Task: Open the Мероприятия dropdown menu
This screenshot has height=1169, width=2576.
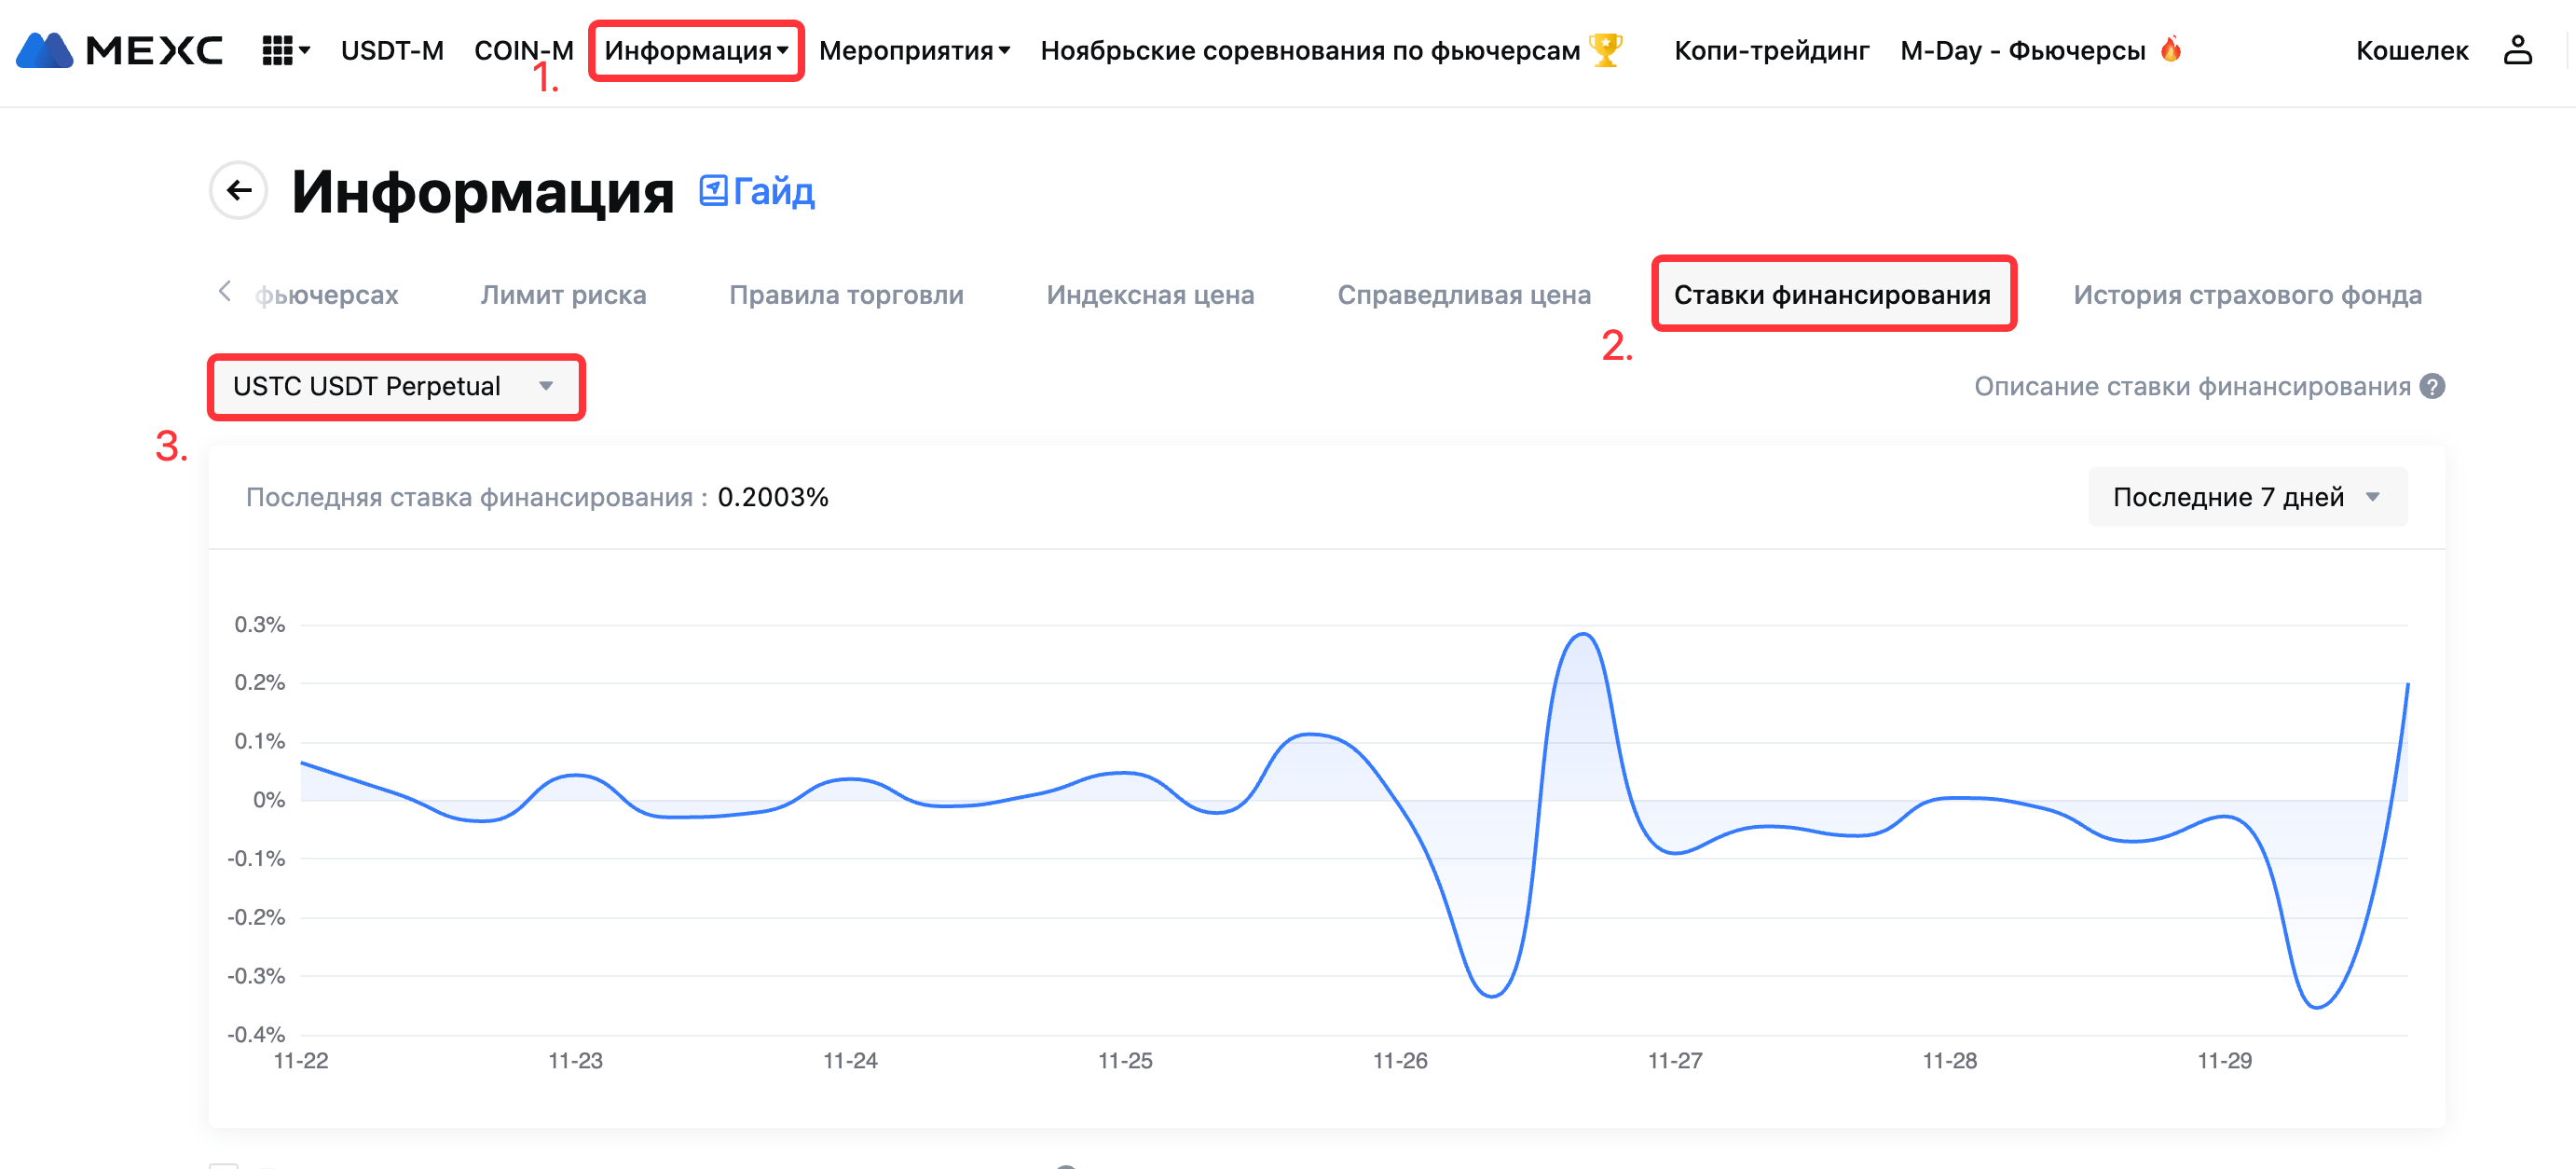Action: (914, 50)
